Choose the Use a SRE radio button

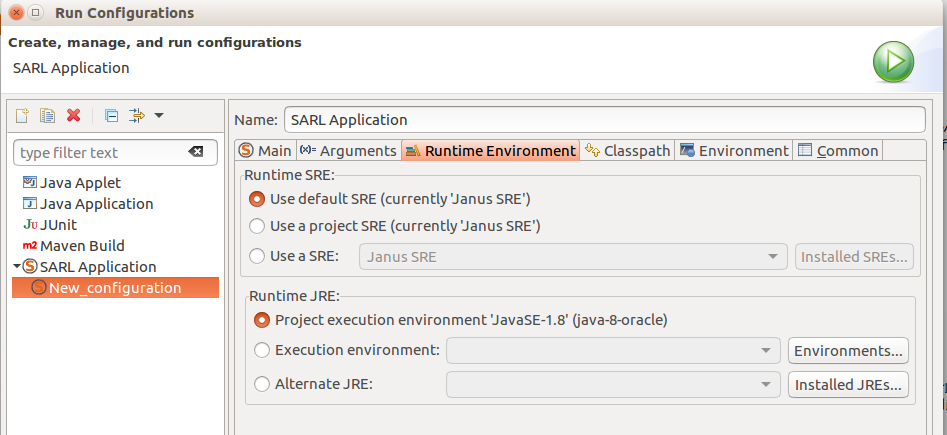tap(257, 256)
